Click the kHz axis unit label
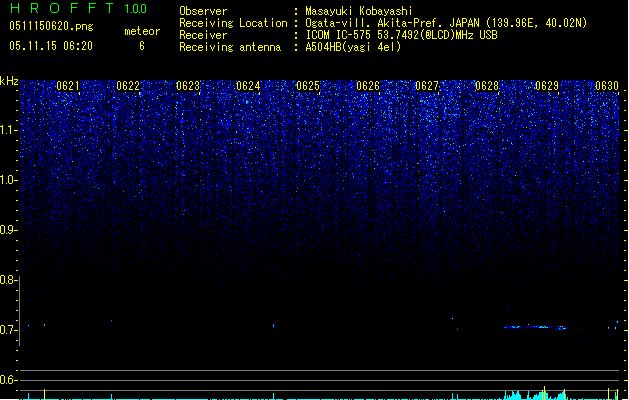 [9, 81]
